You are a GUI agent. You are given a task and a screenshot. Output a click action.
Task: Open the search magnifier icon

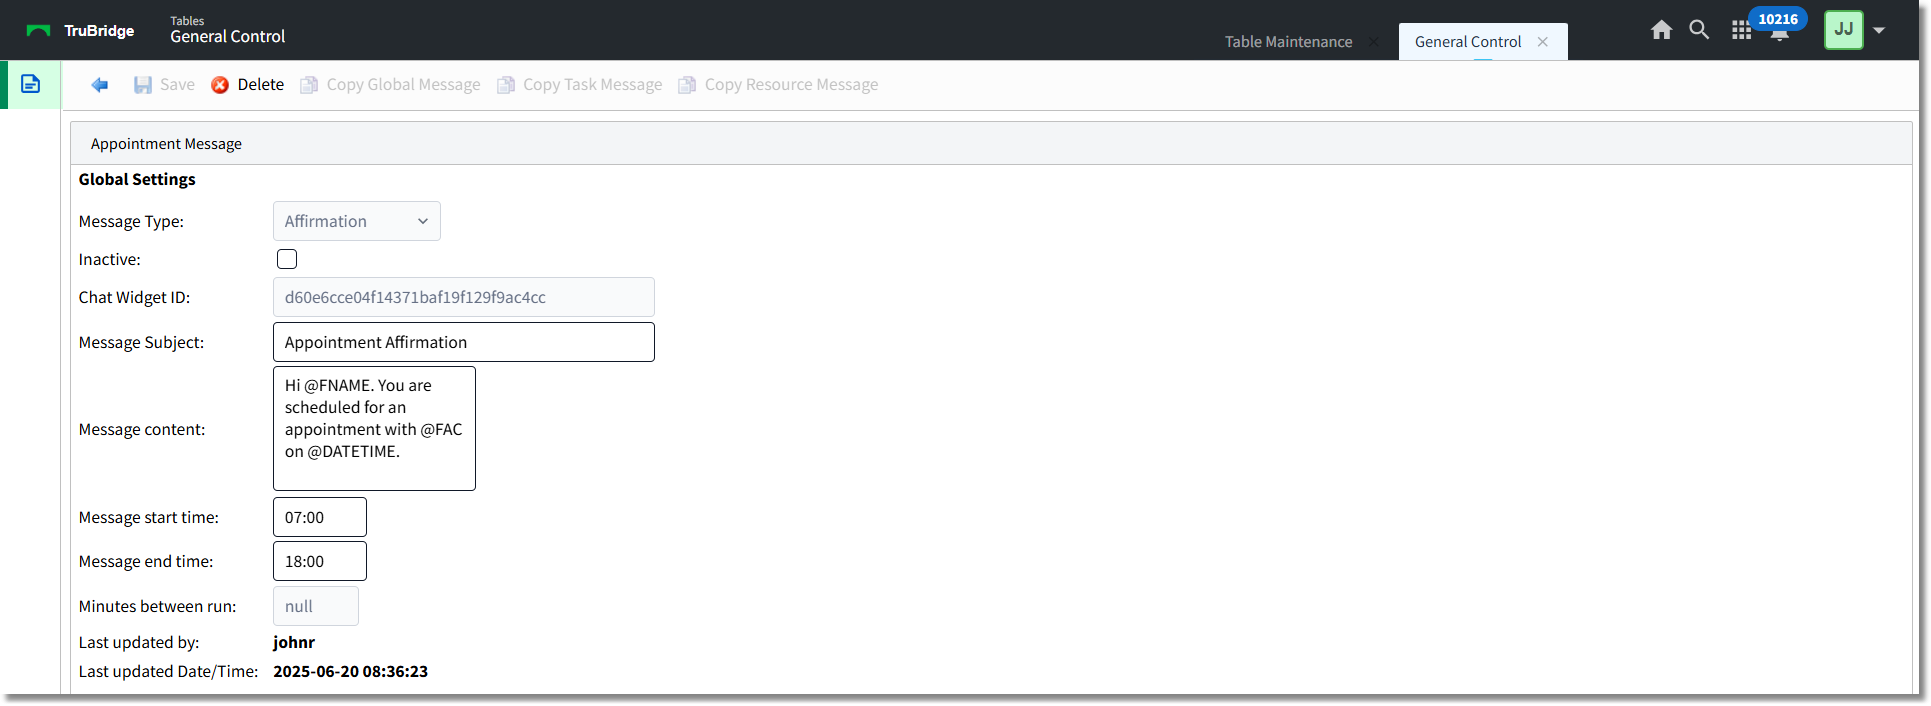[1699, 30]
